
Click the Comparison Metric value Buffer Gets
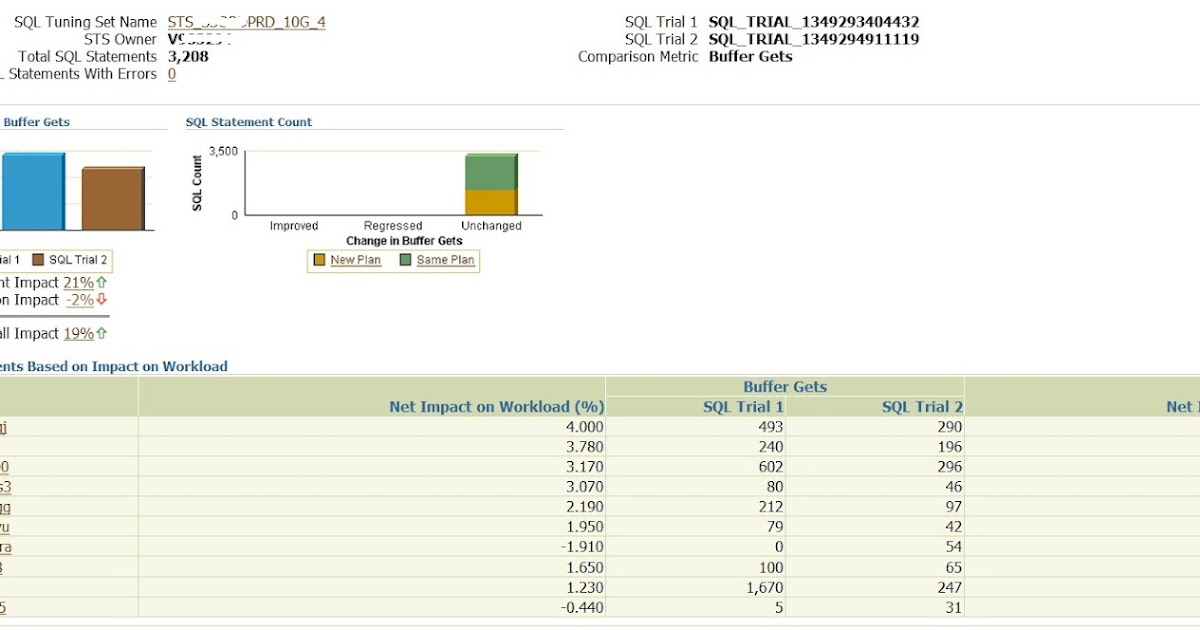pyautogui.click(x=750, y=56)
